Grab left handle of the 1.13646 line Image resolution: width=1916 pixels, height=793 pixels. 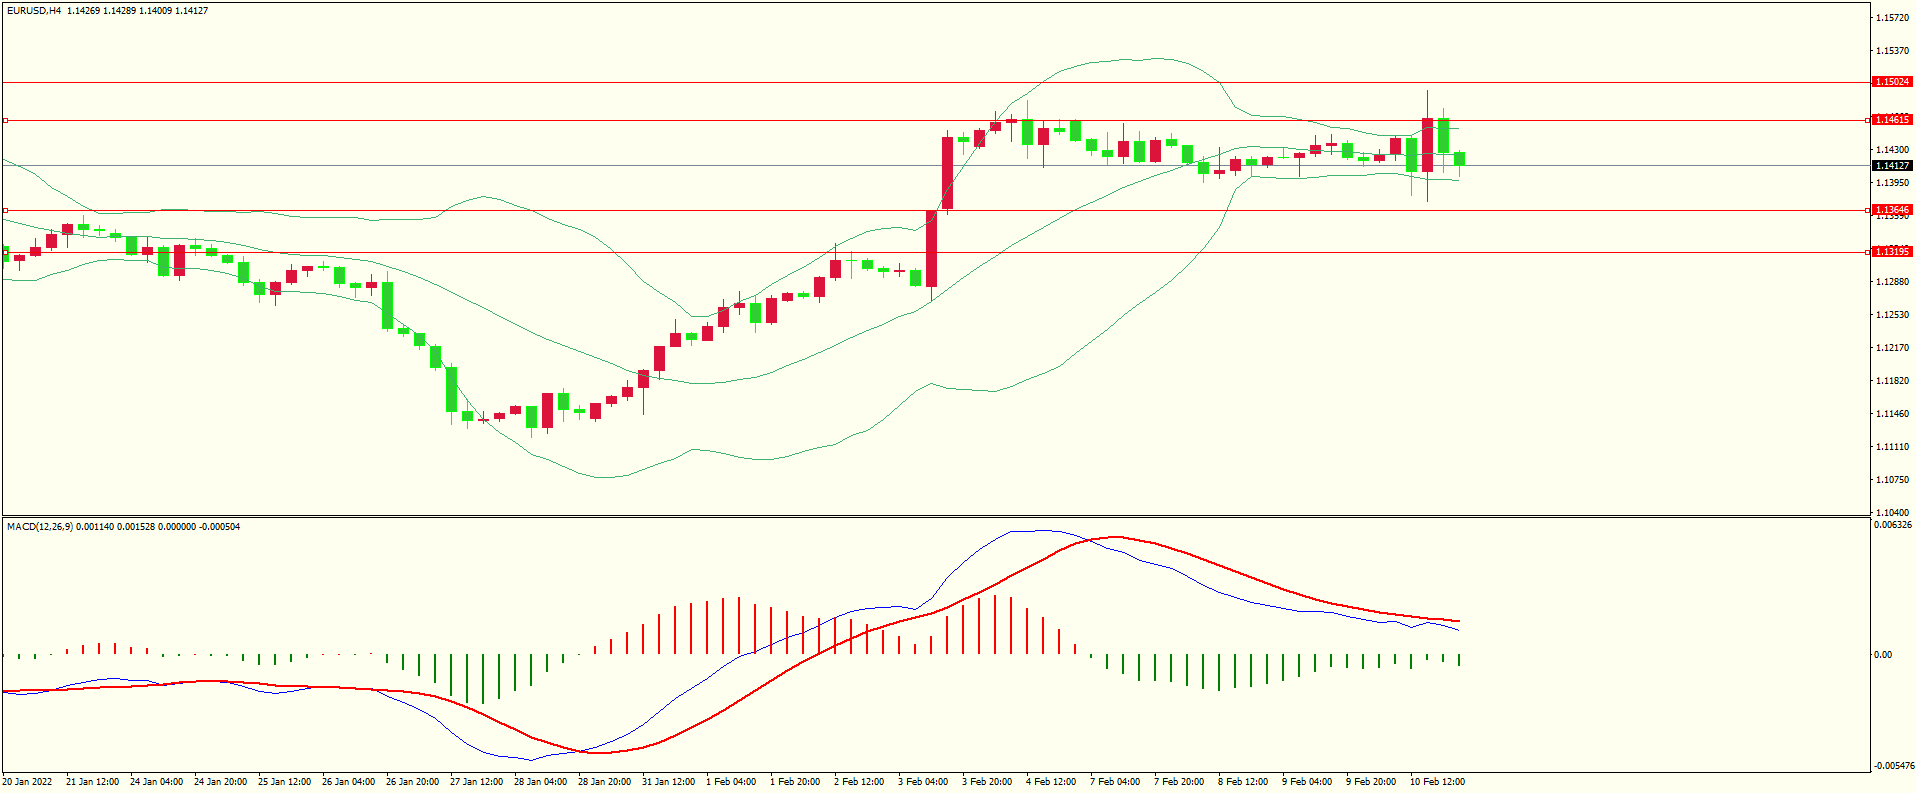(x=5, y=211)
